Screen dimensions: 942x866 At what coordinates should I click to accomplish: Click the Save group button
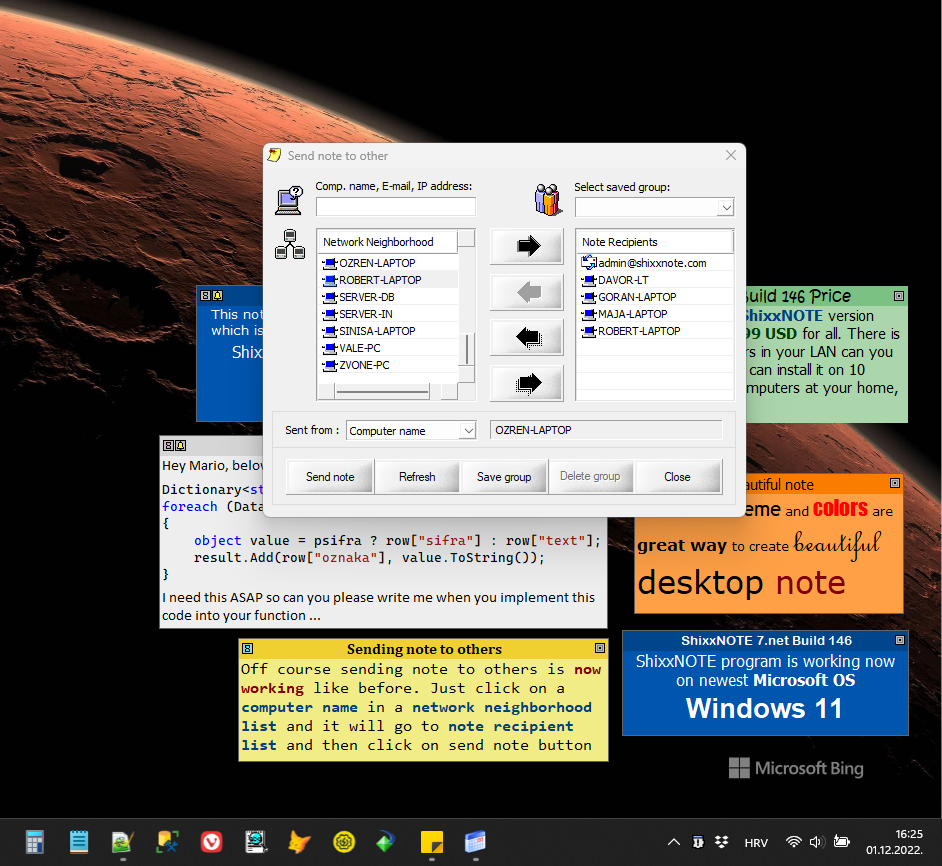pos(504,477)
